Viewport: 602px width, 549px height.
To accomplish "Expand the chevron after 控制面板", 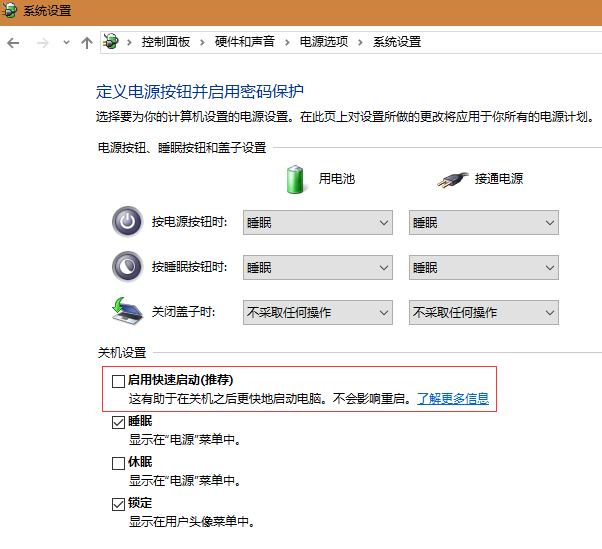I will pos(202,42).
